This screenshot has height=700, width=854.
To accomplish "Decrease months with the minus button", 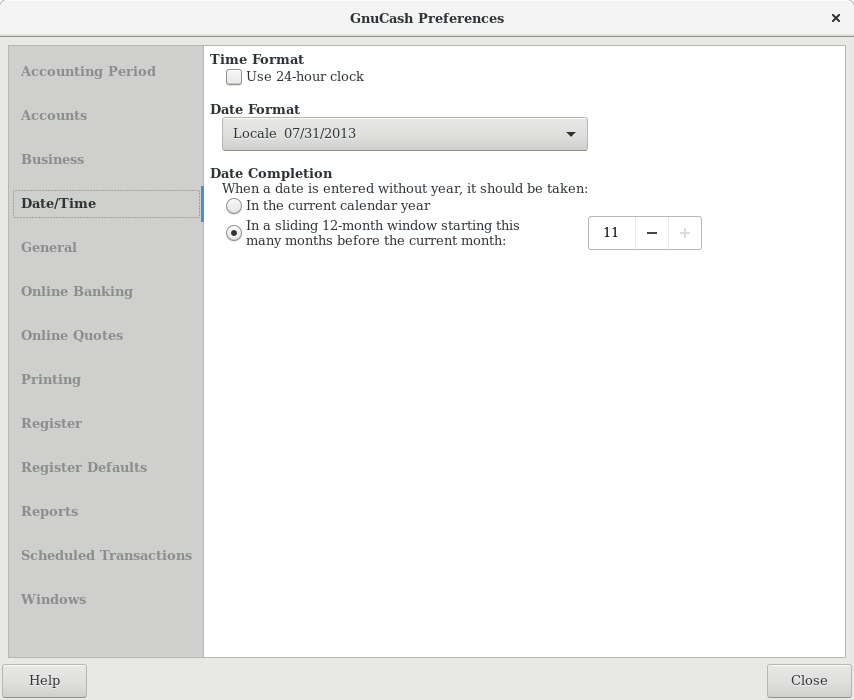I will (x=651, y=233).
